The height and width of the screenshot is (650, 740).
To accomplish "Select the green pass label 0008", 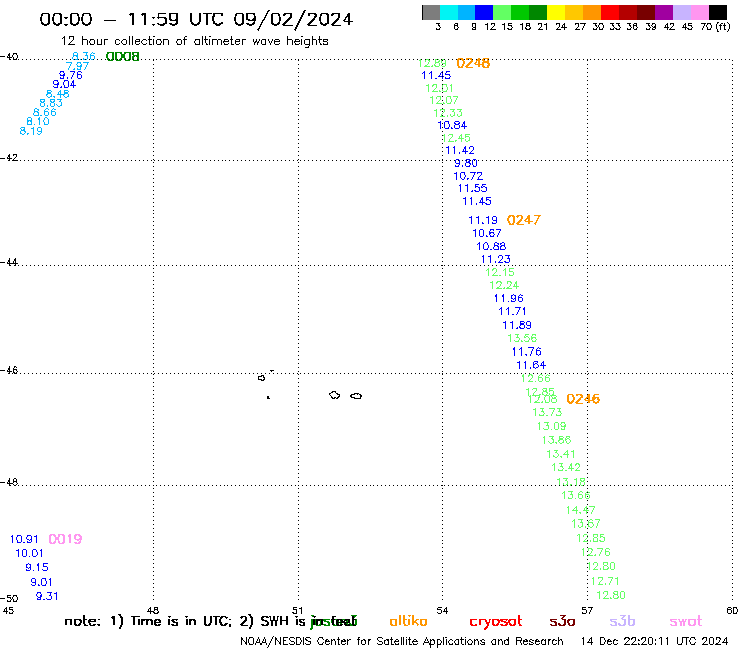I will pyautogui.click(x=122, y=57).
